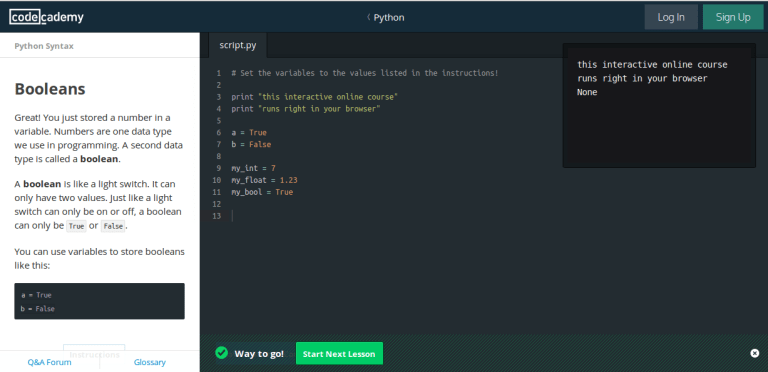Click the output console panel
The width and height of the screenshot is (768, 372).
click(x=659, y=106)
